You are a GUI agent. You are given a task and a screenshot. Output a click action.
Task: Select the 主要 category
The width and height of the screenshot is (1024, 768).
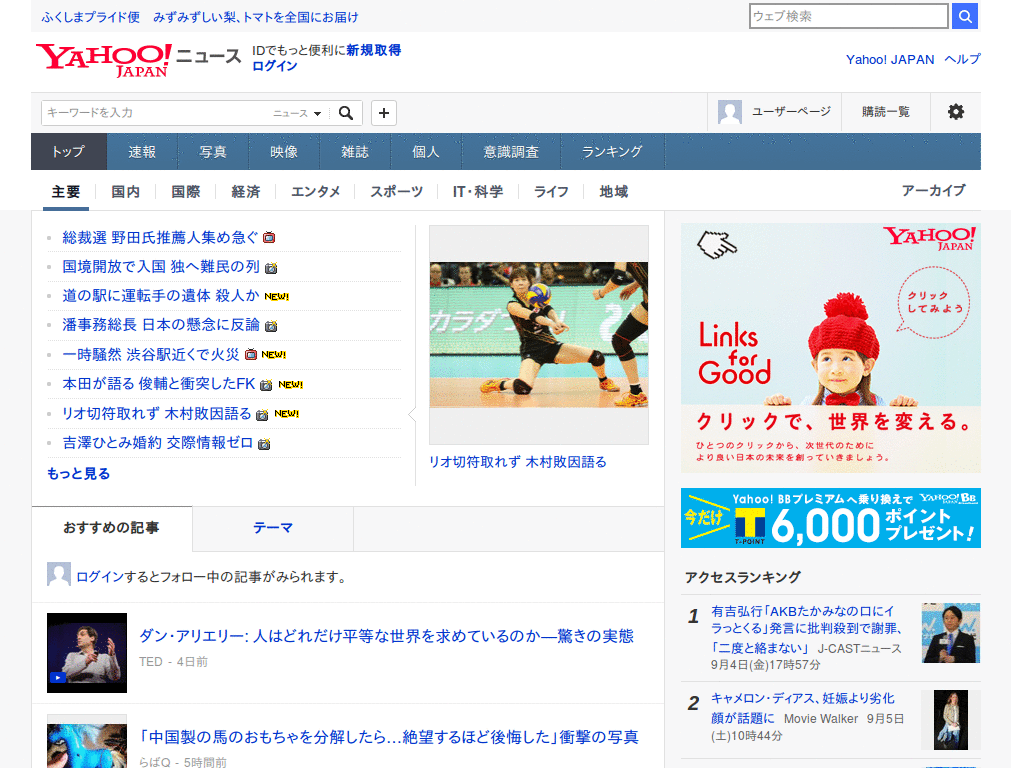point(66,192)
